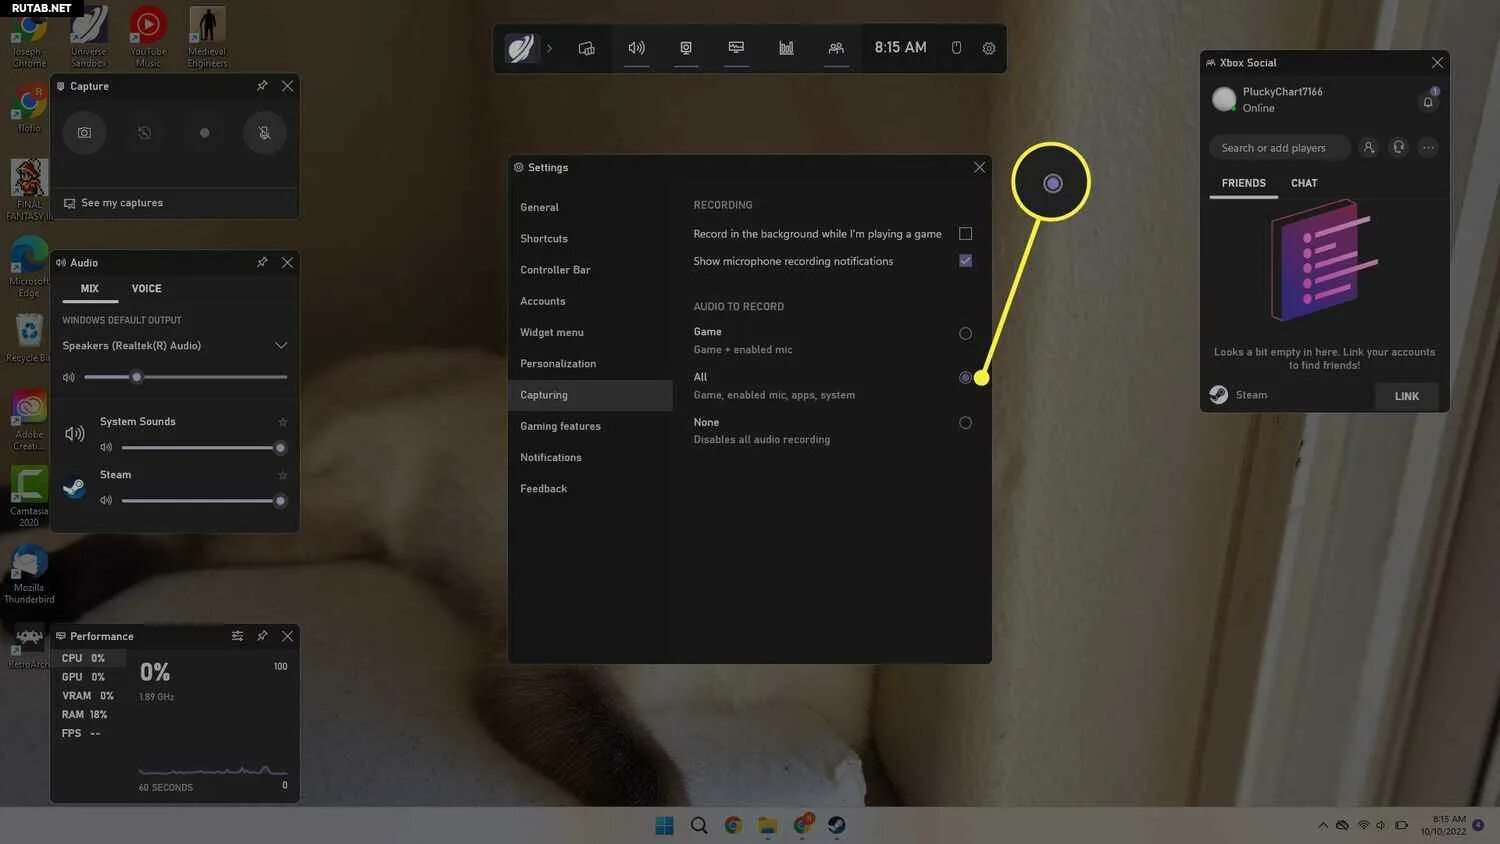This screenshot has width=1500, height=844.
Task: Expand the Speakers (Realtek(R) Audio) output dropdown
Action: point(175,345)
